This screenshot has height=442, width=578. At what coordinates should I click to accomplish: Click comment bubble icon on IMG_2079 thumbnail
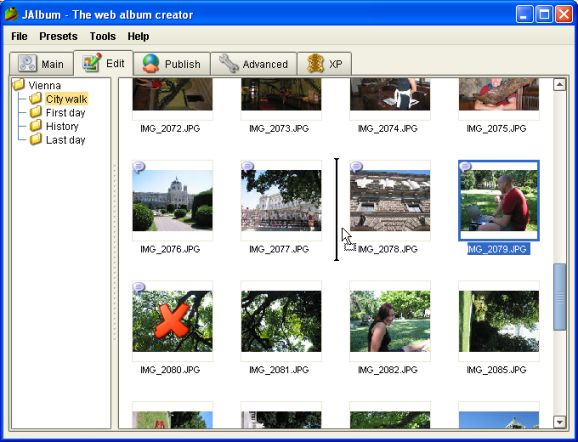tap(465, 167)
